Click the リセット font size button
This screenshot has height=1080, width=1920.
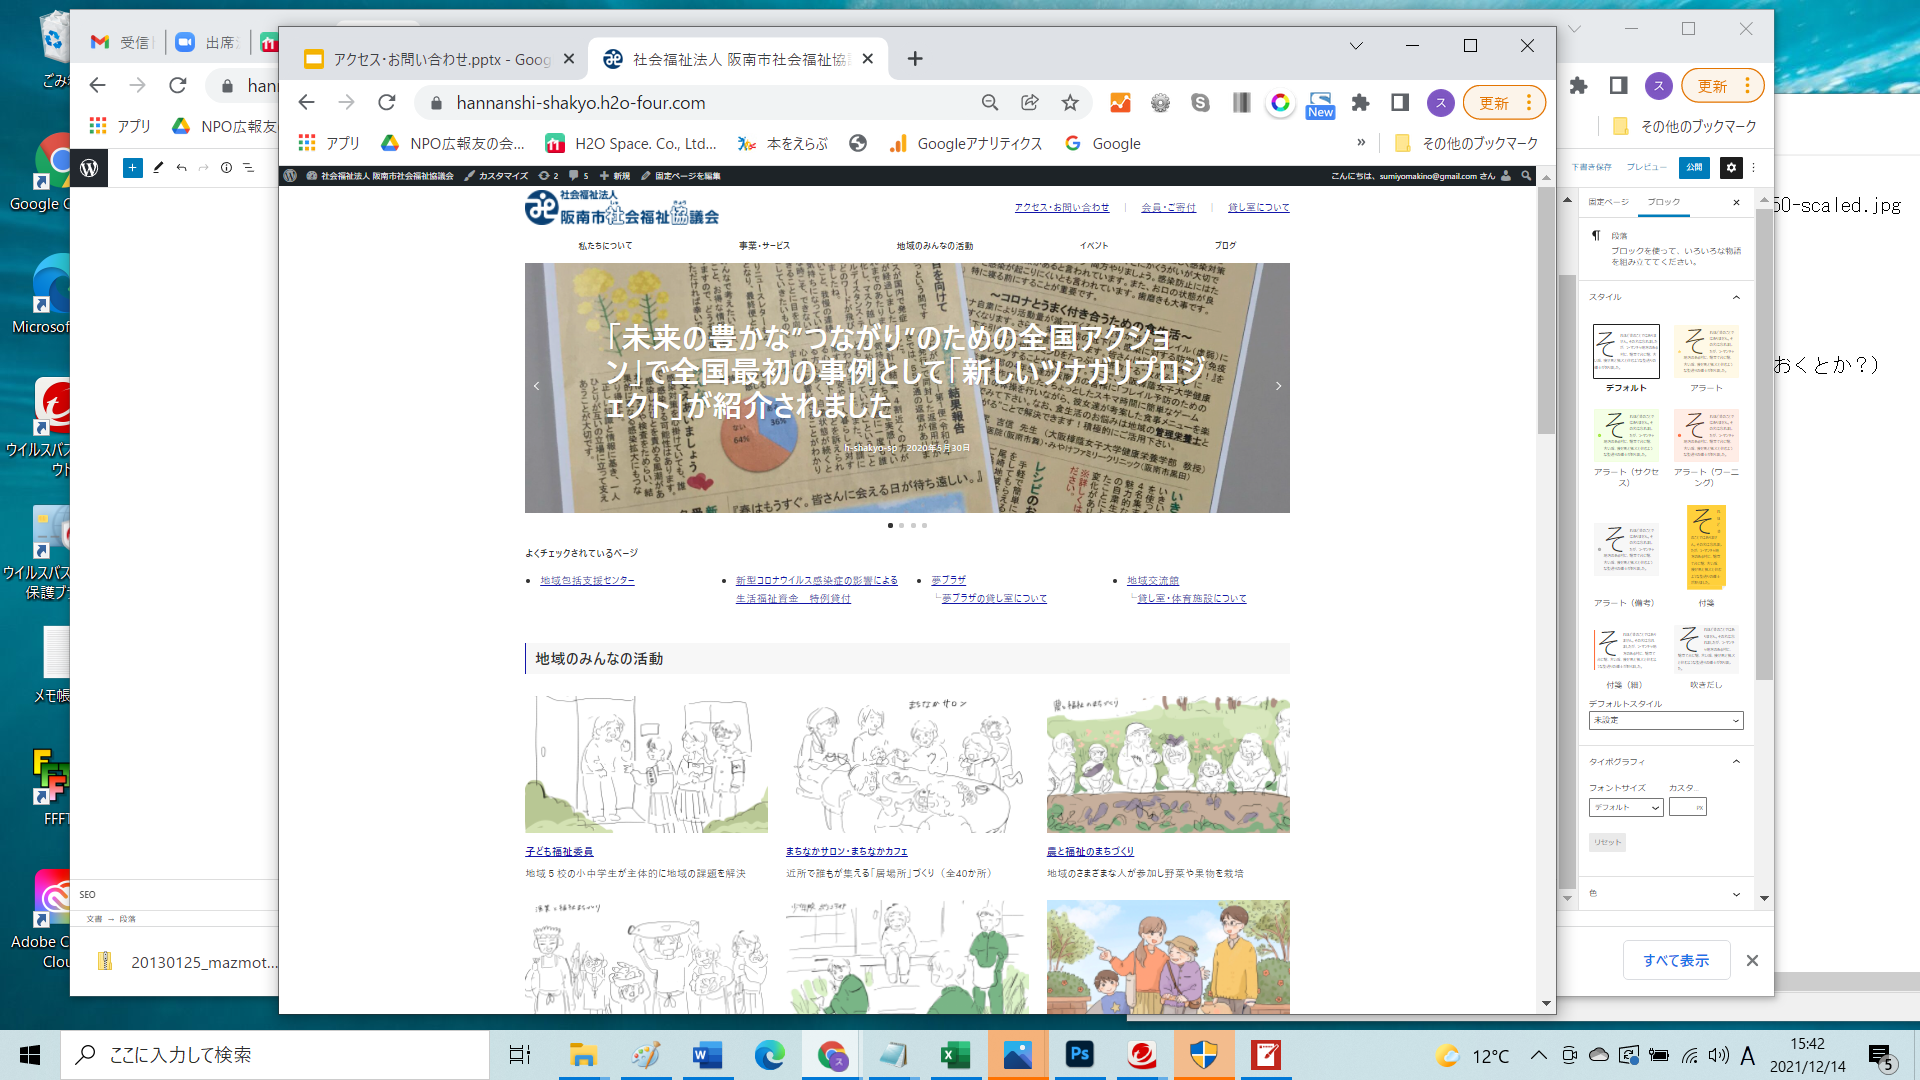tap(1607, 843)
